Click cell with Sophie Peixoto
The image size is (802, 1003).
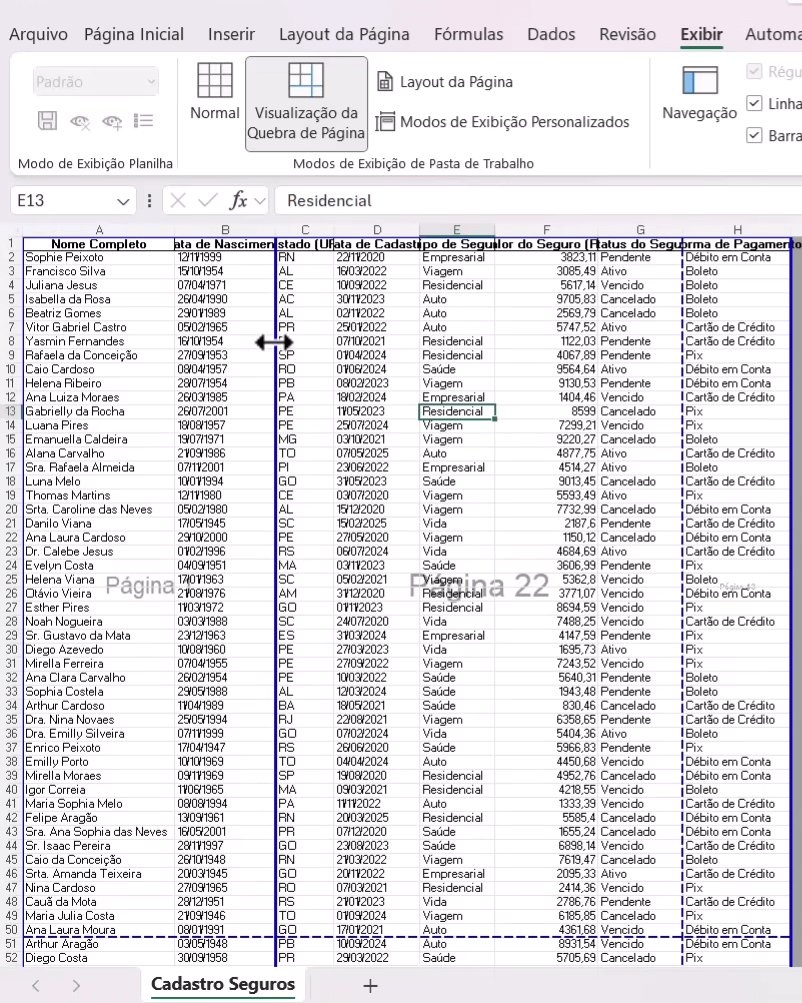coord(98,257)
